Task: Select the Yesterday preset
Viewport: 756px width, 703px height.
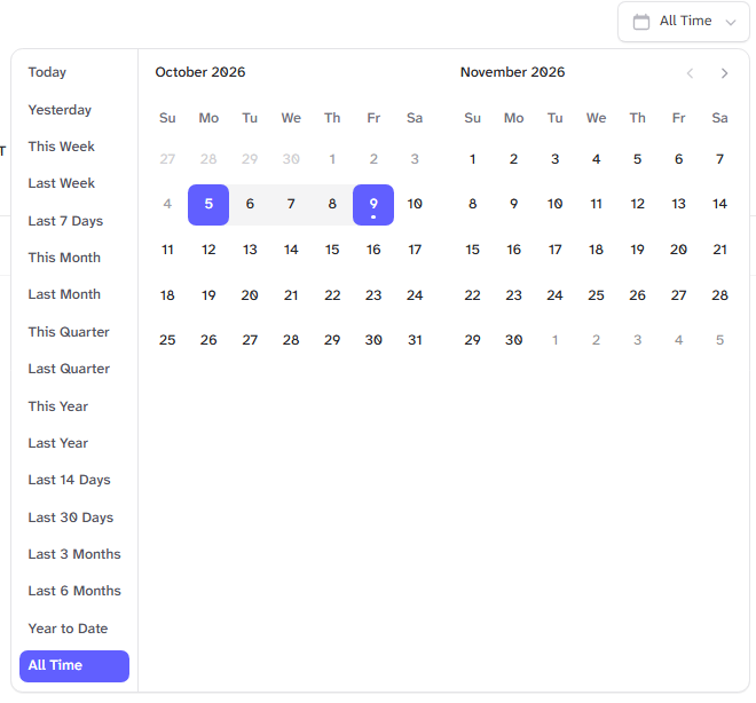Action: (60, 110)
